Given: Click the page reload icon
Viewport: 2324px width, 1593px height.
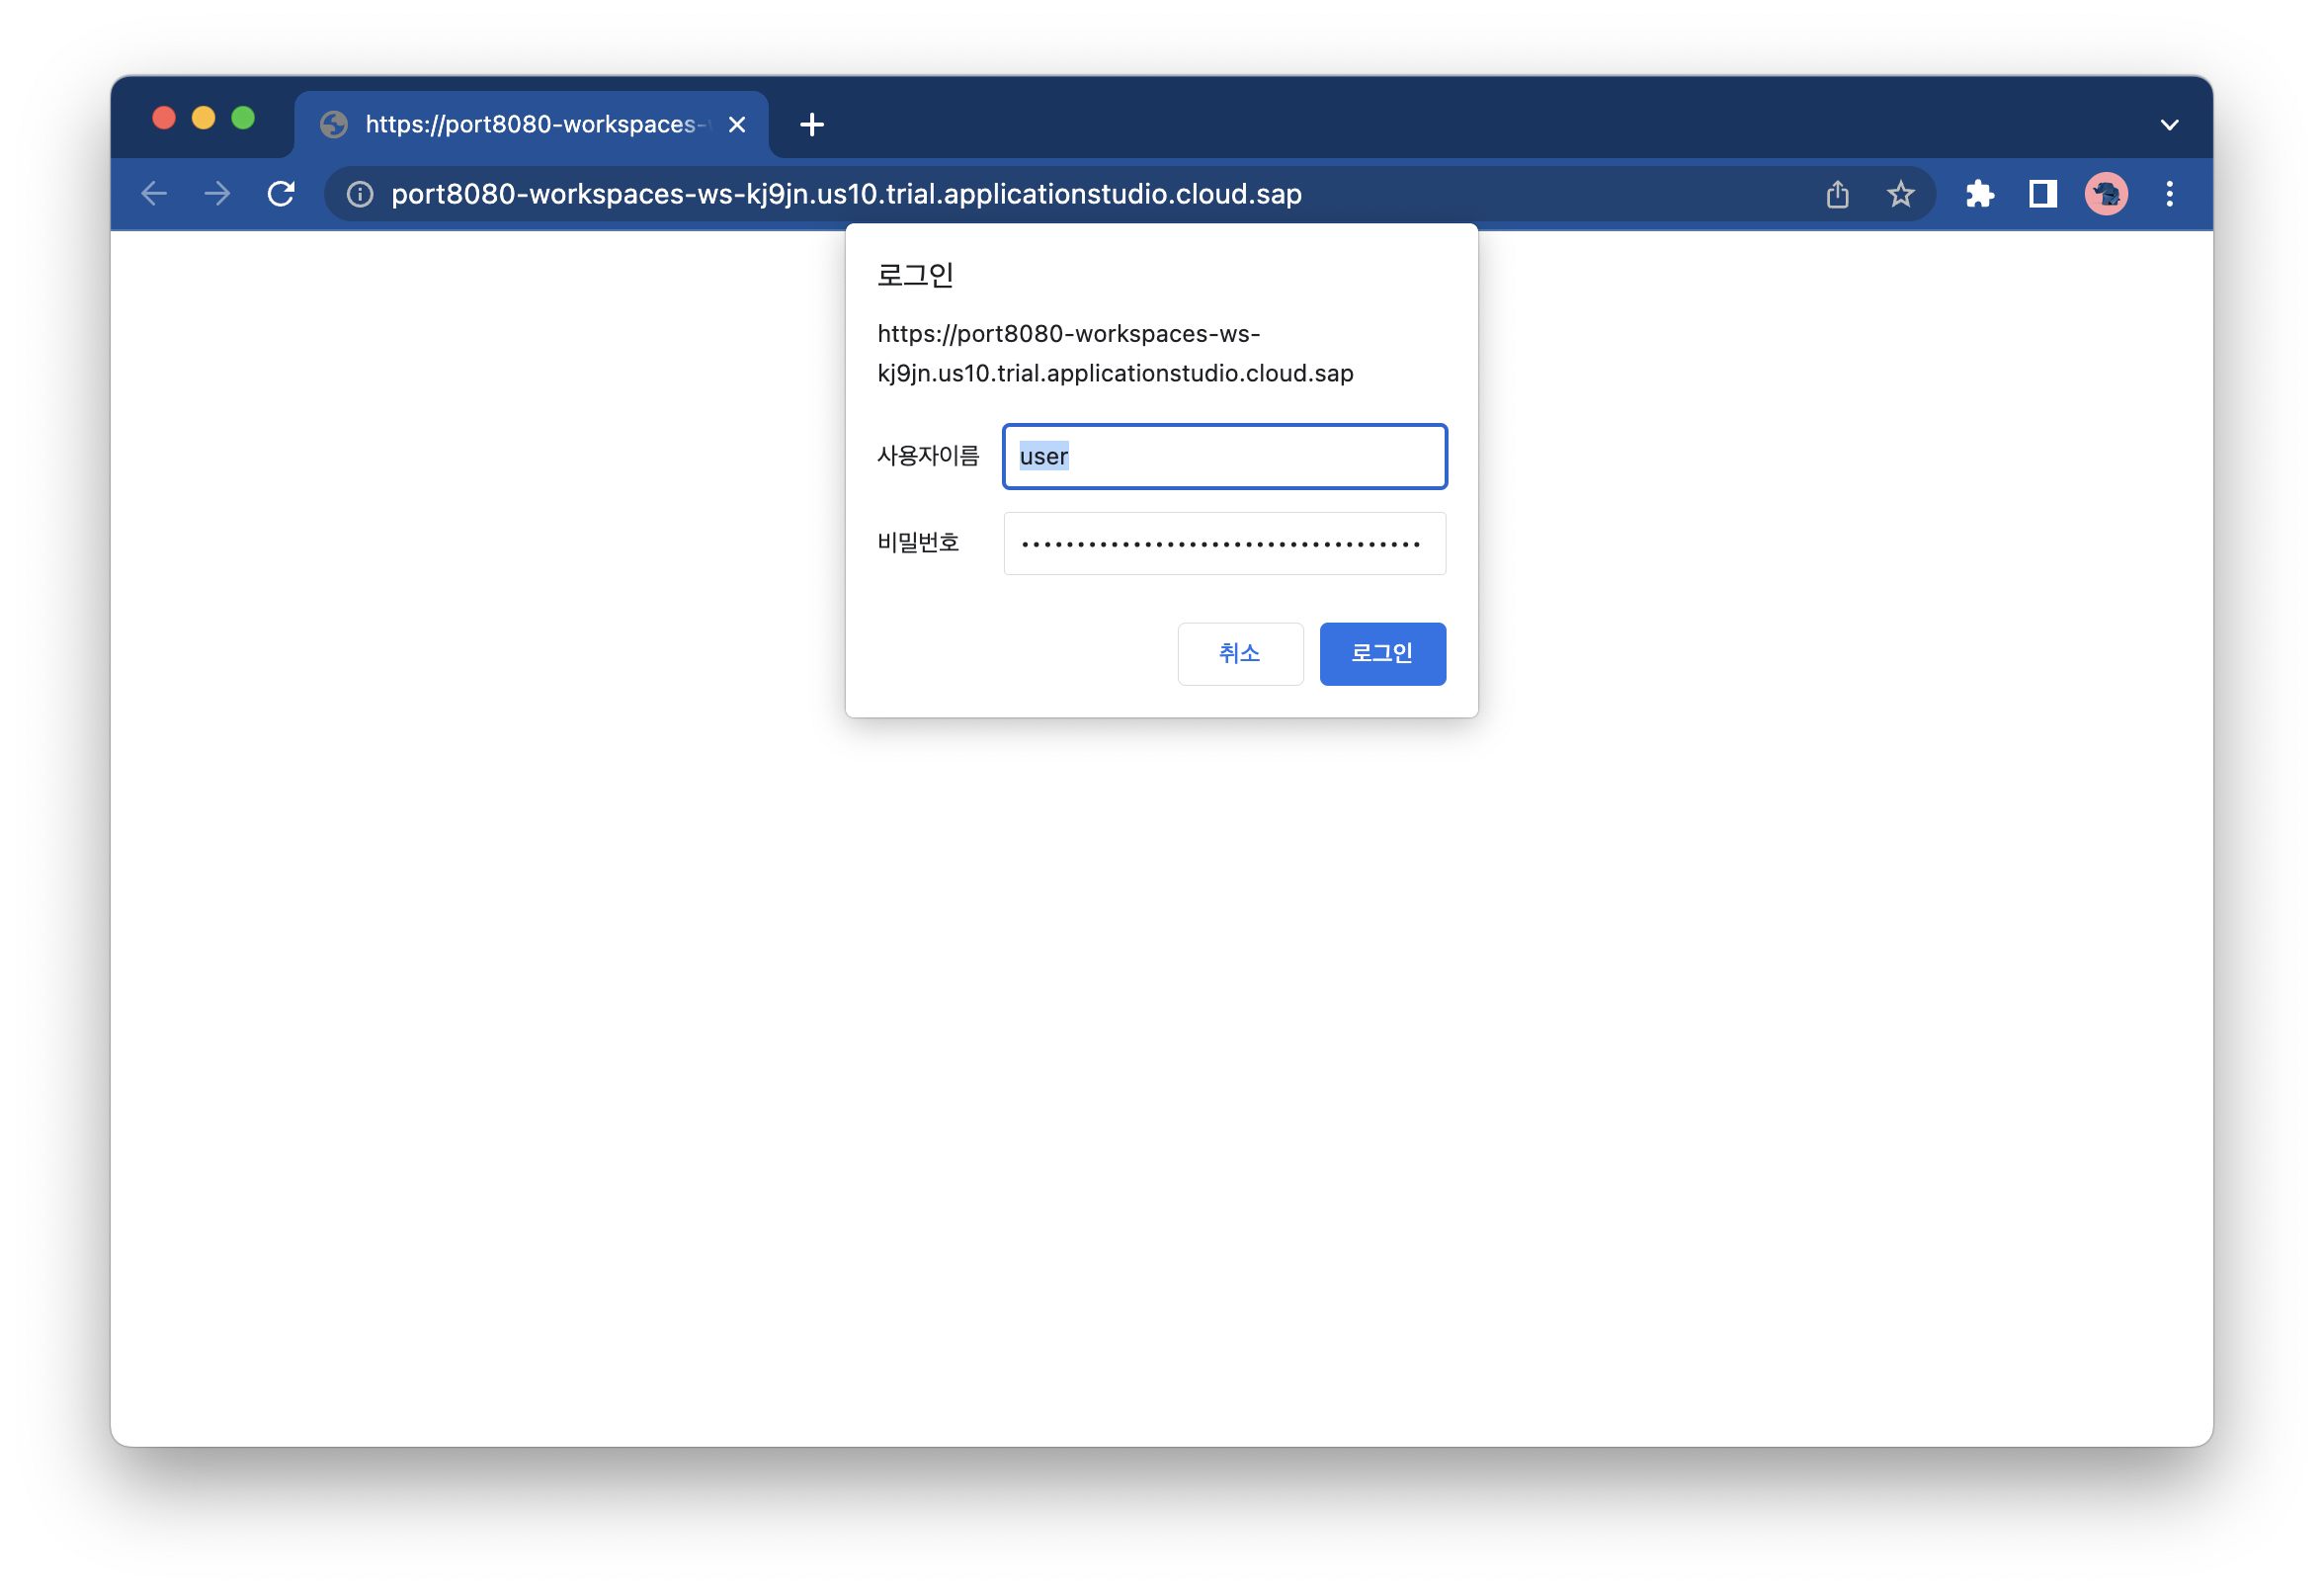Looking at the screenshot, I should (x=281, y=194).
